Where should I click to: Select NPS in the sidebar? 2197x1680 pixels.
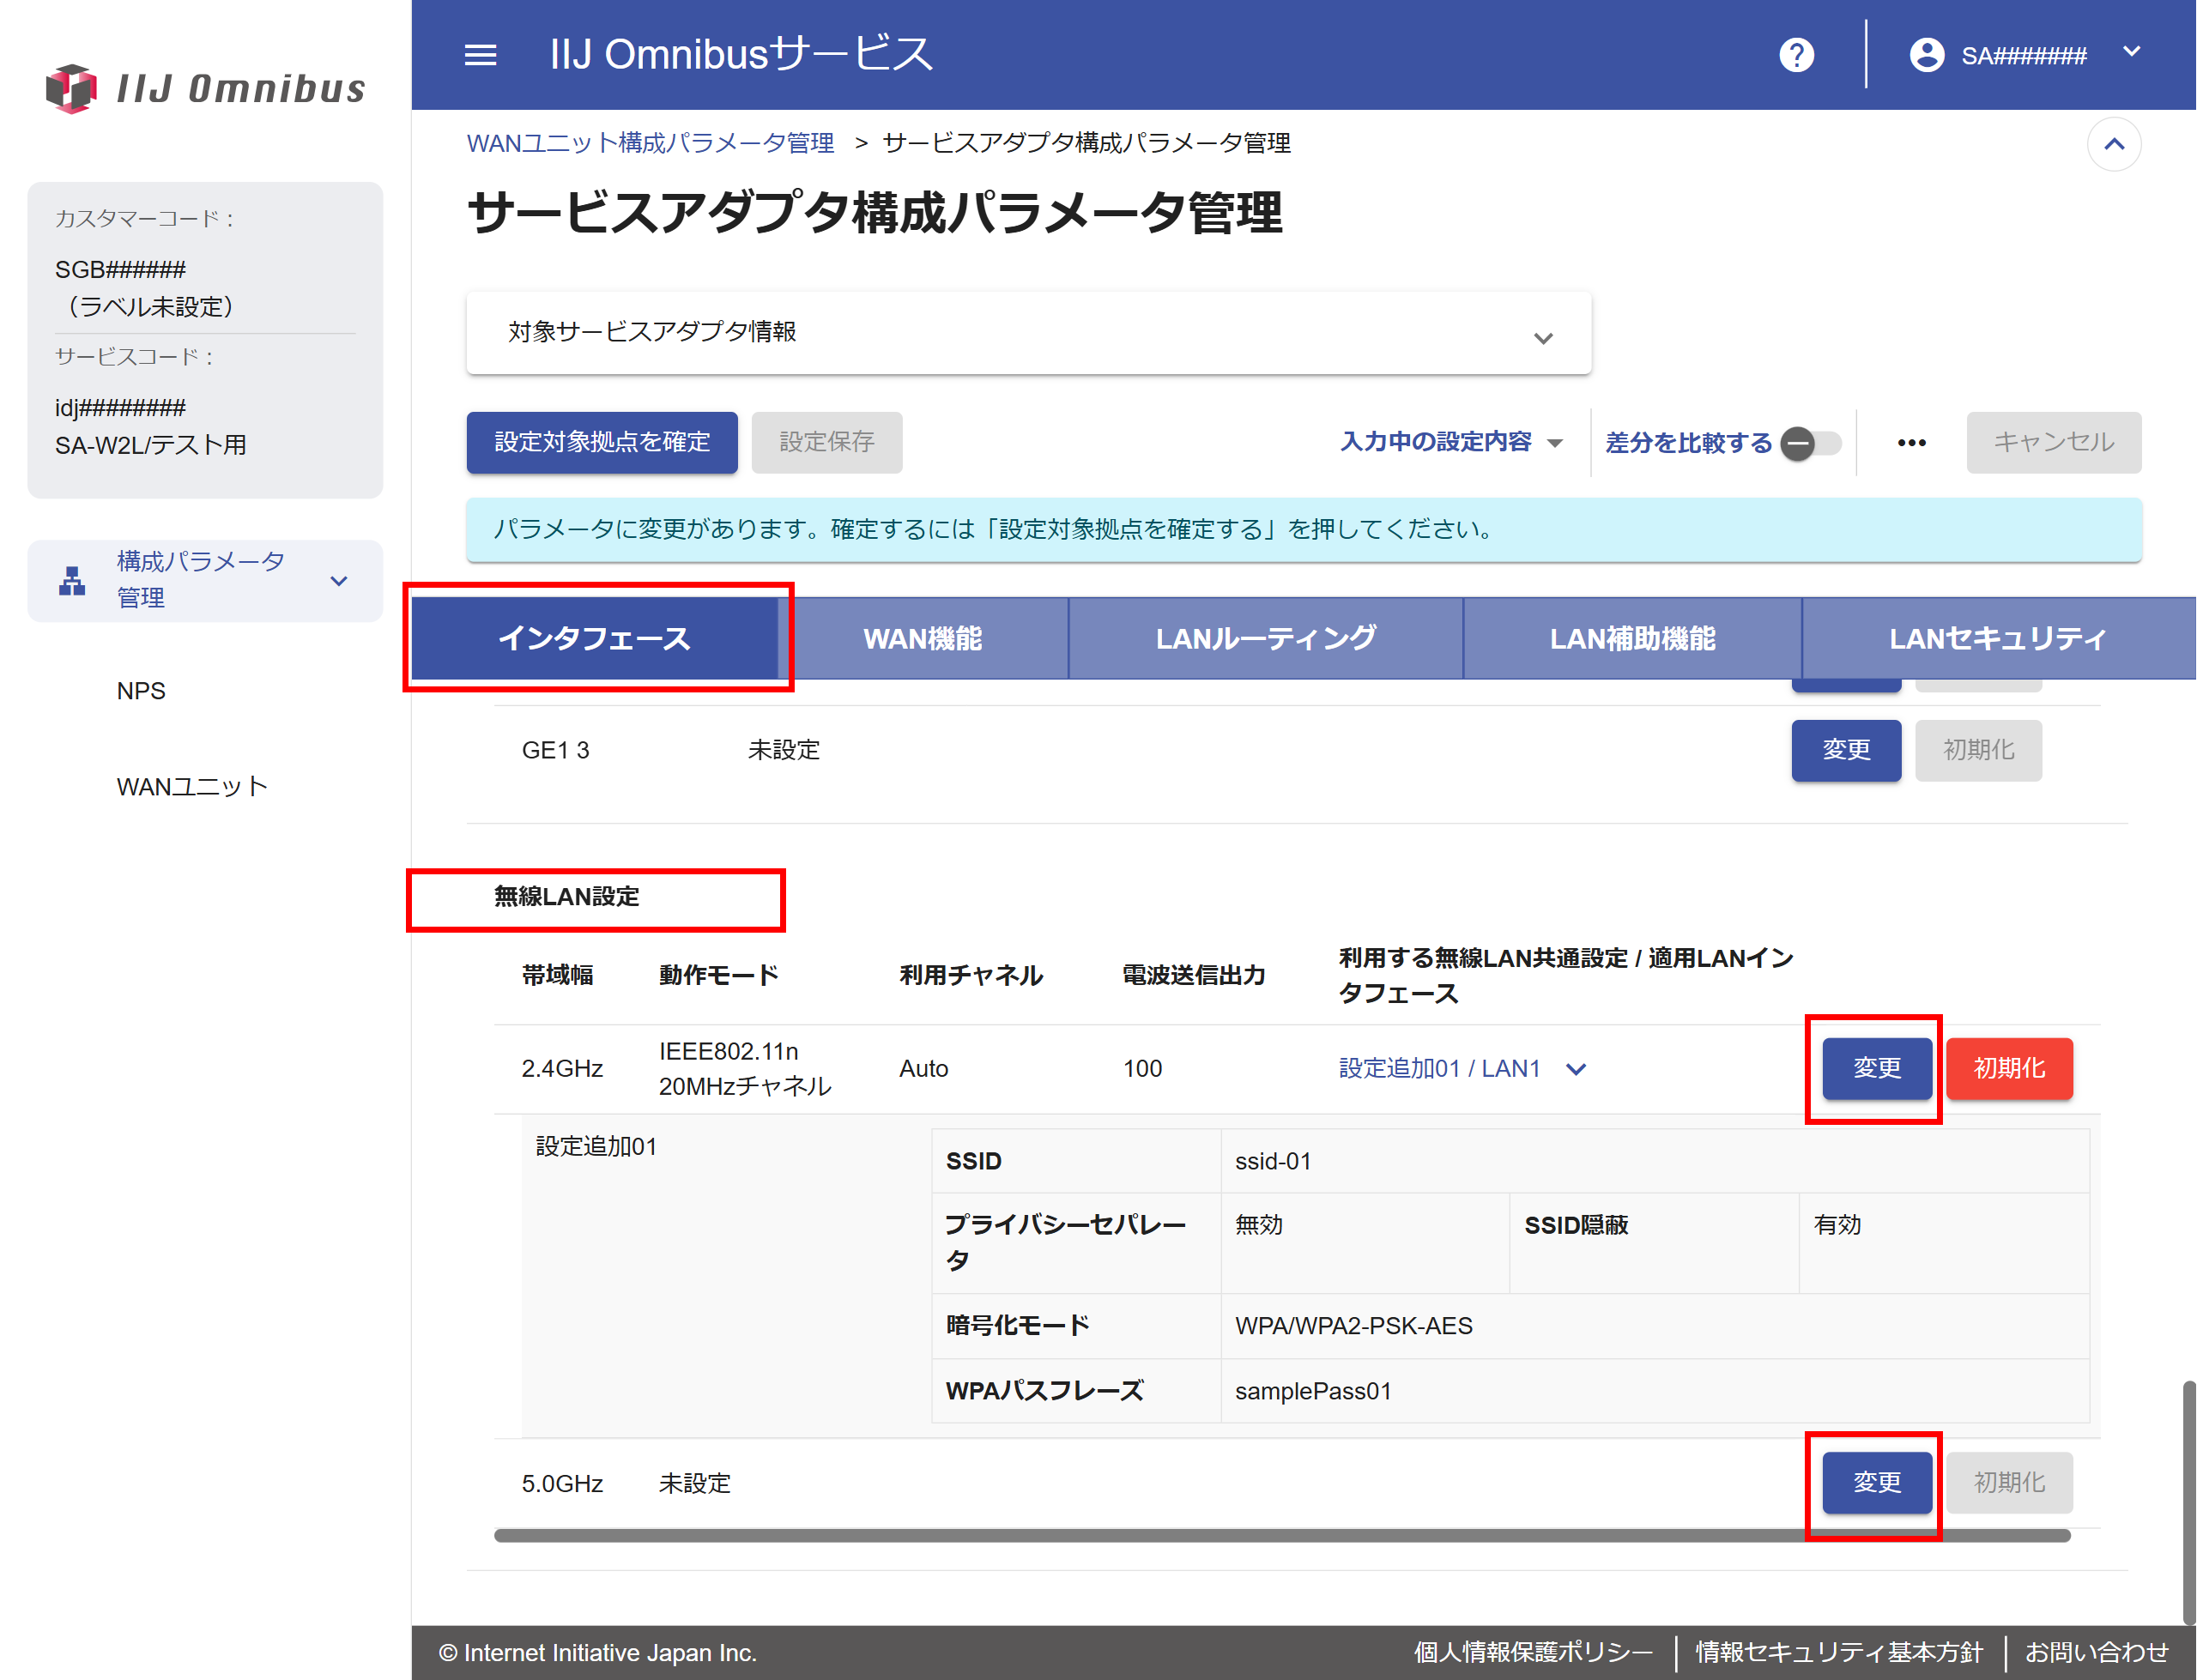tap(141, 691)
